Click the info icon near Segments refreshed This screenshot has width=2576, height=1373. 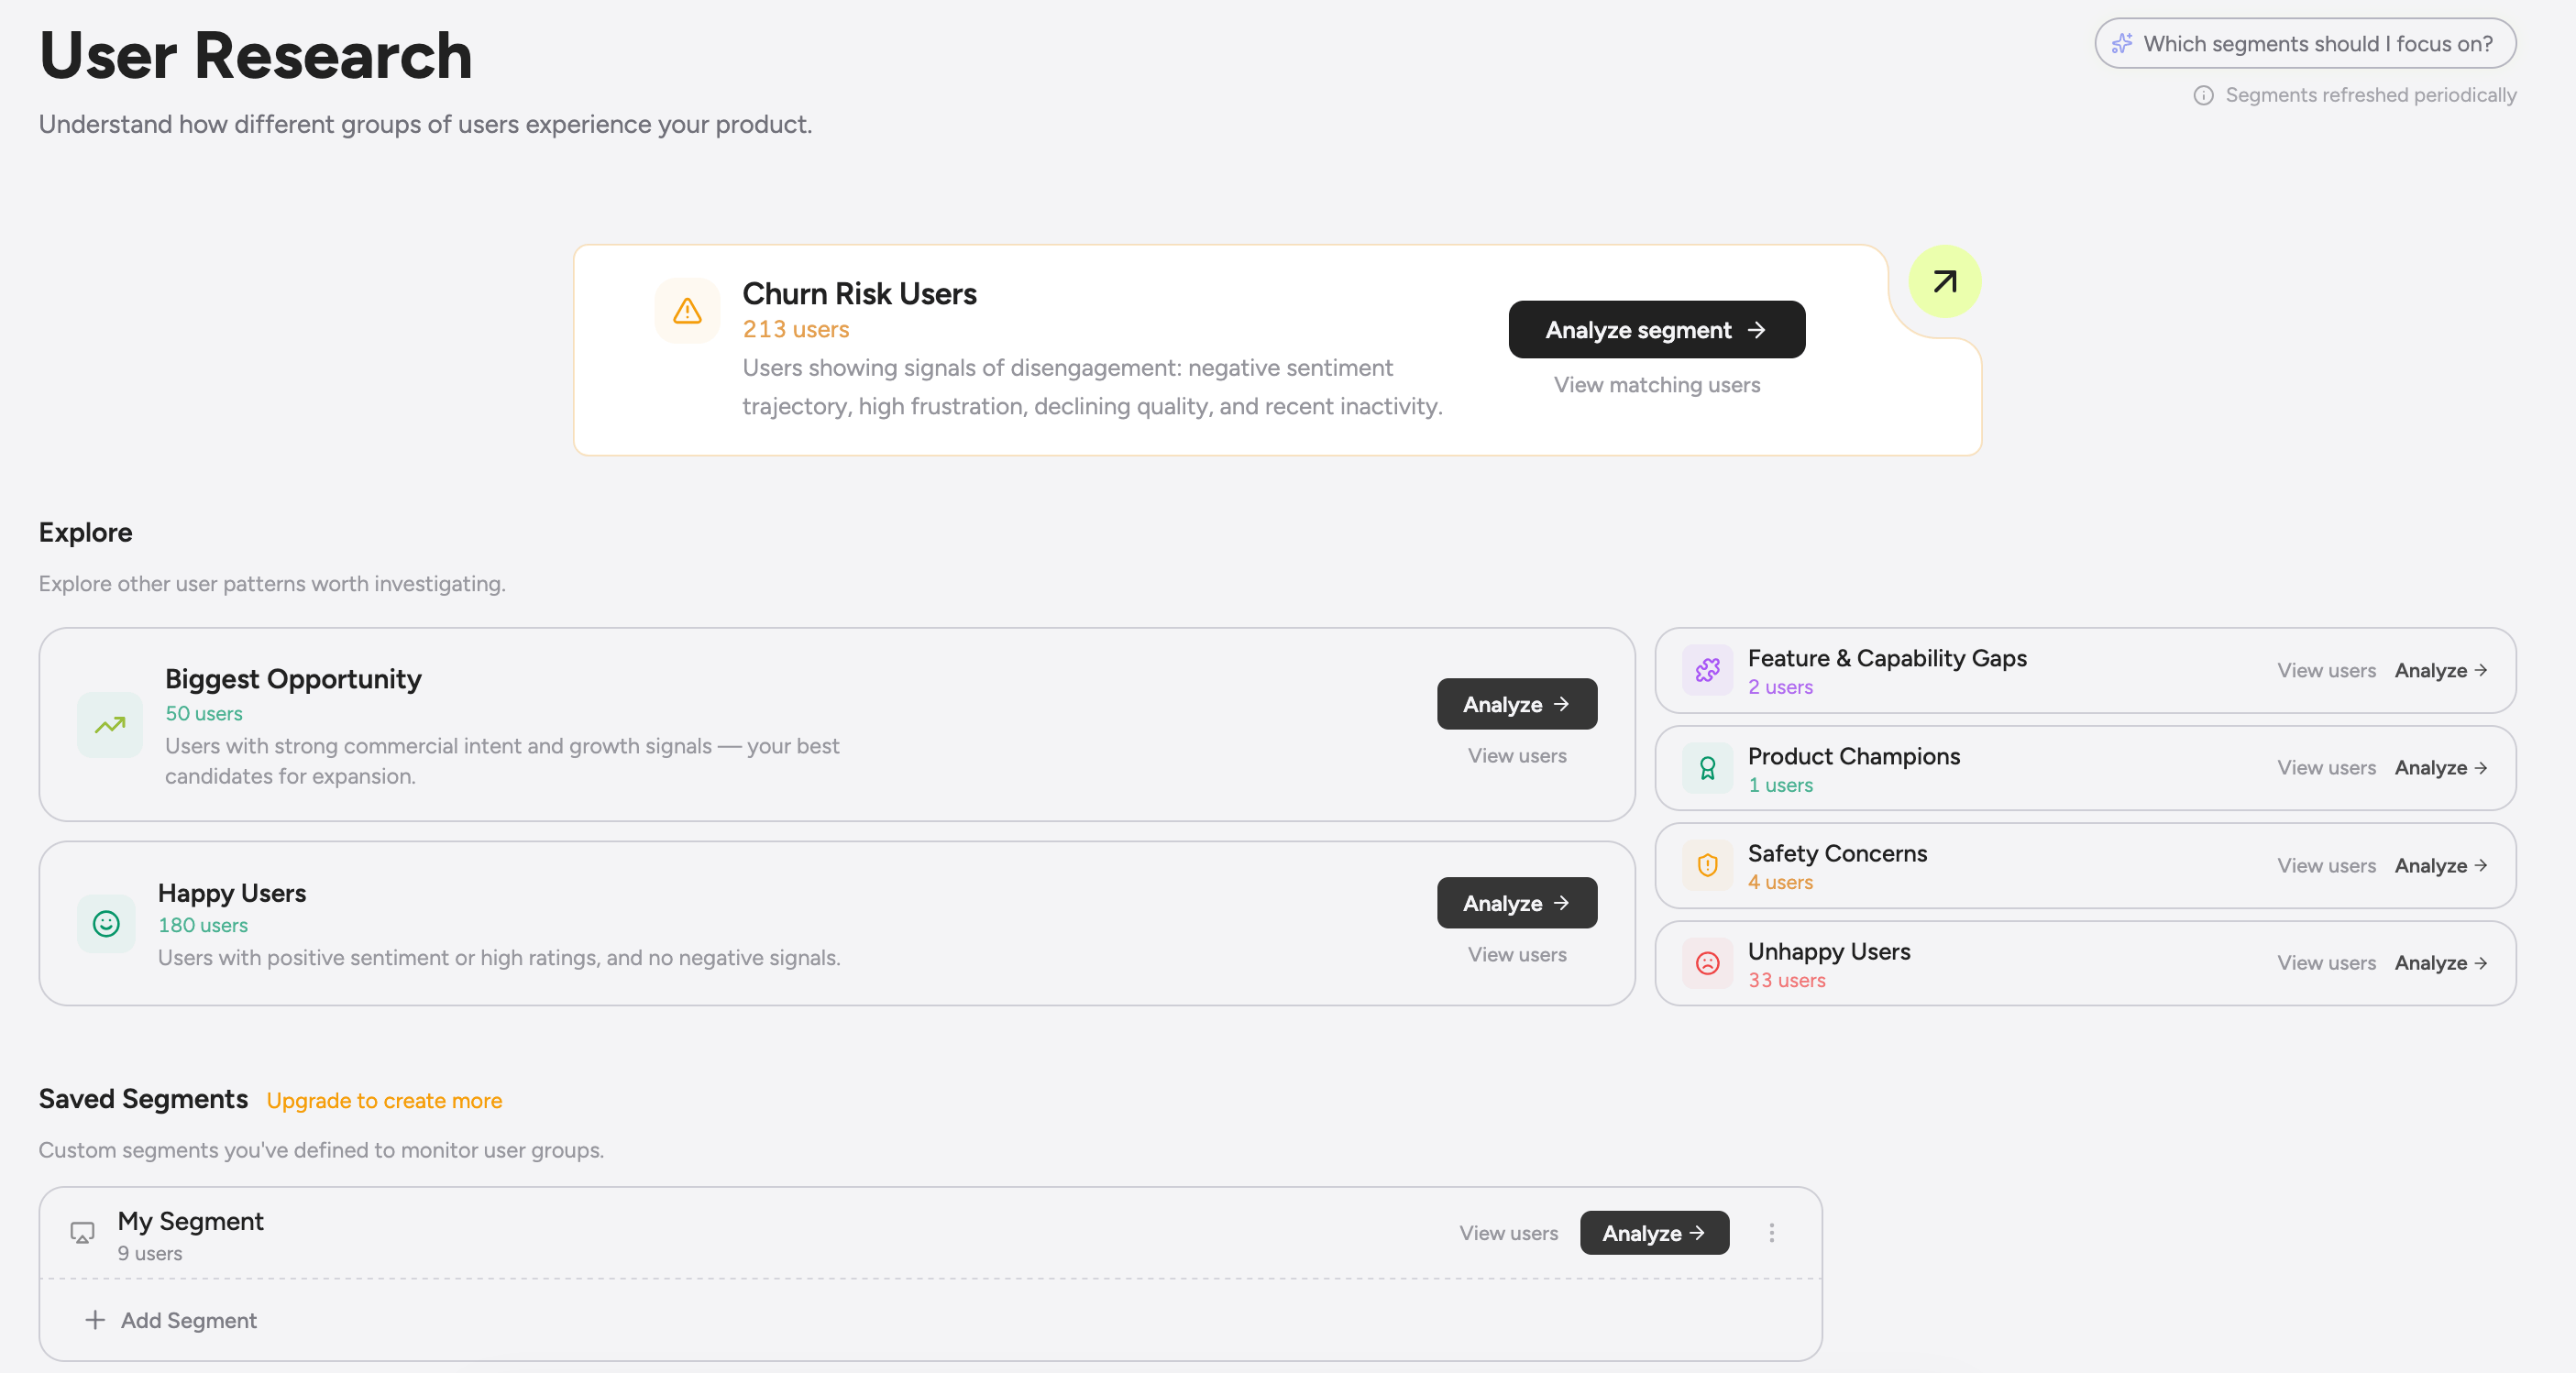point(2203,95)
